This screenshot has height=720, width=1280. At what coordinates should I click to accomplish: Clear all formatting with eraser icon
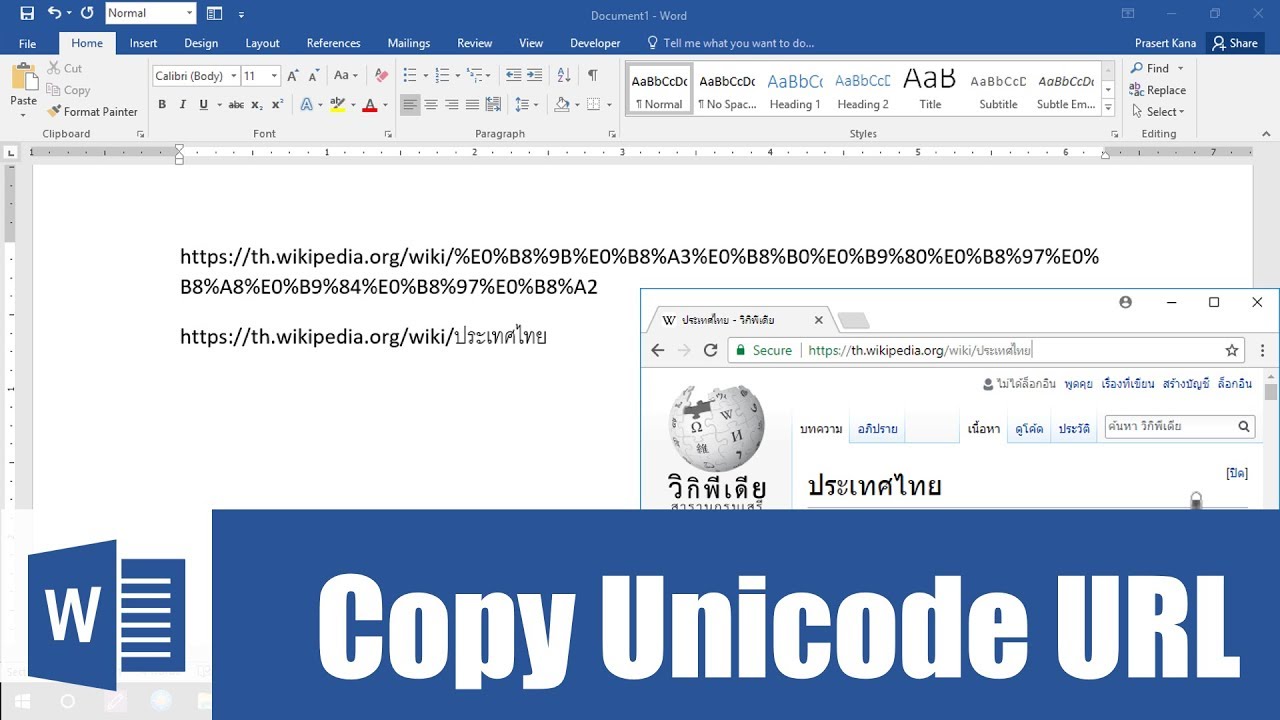[381, 75]
